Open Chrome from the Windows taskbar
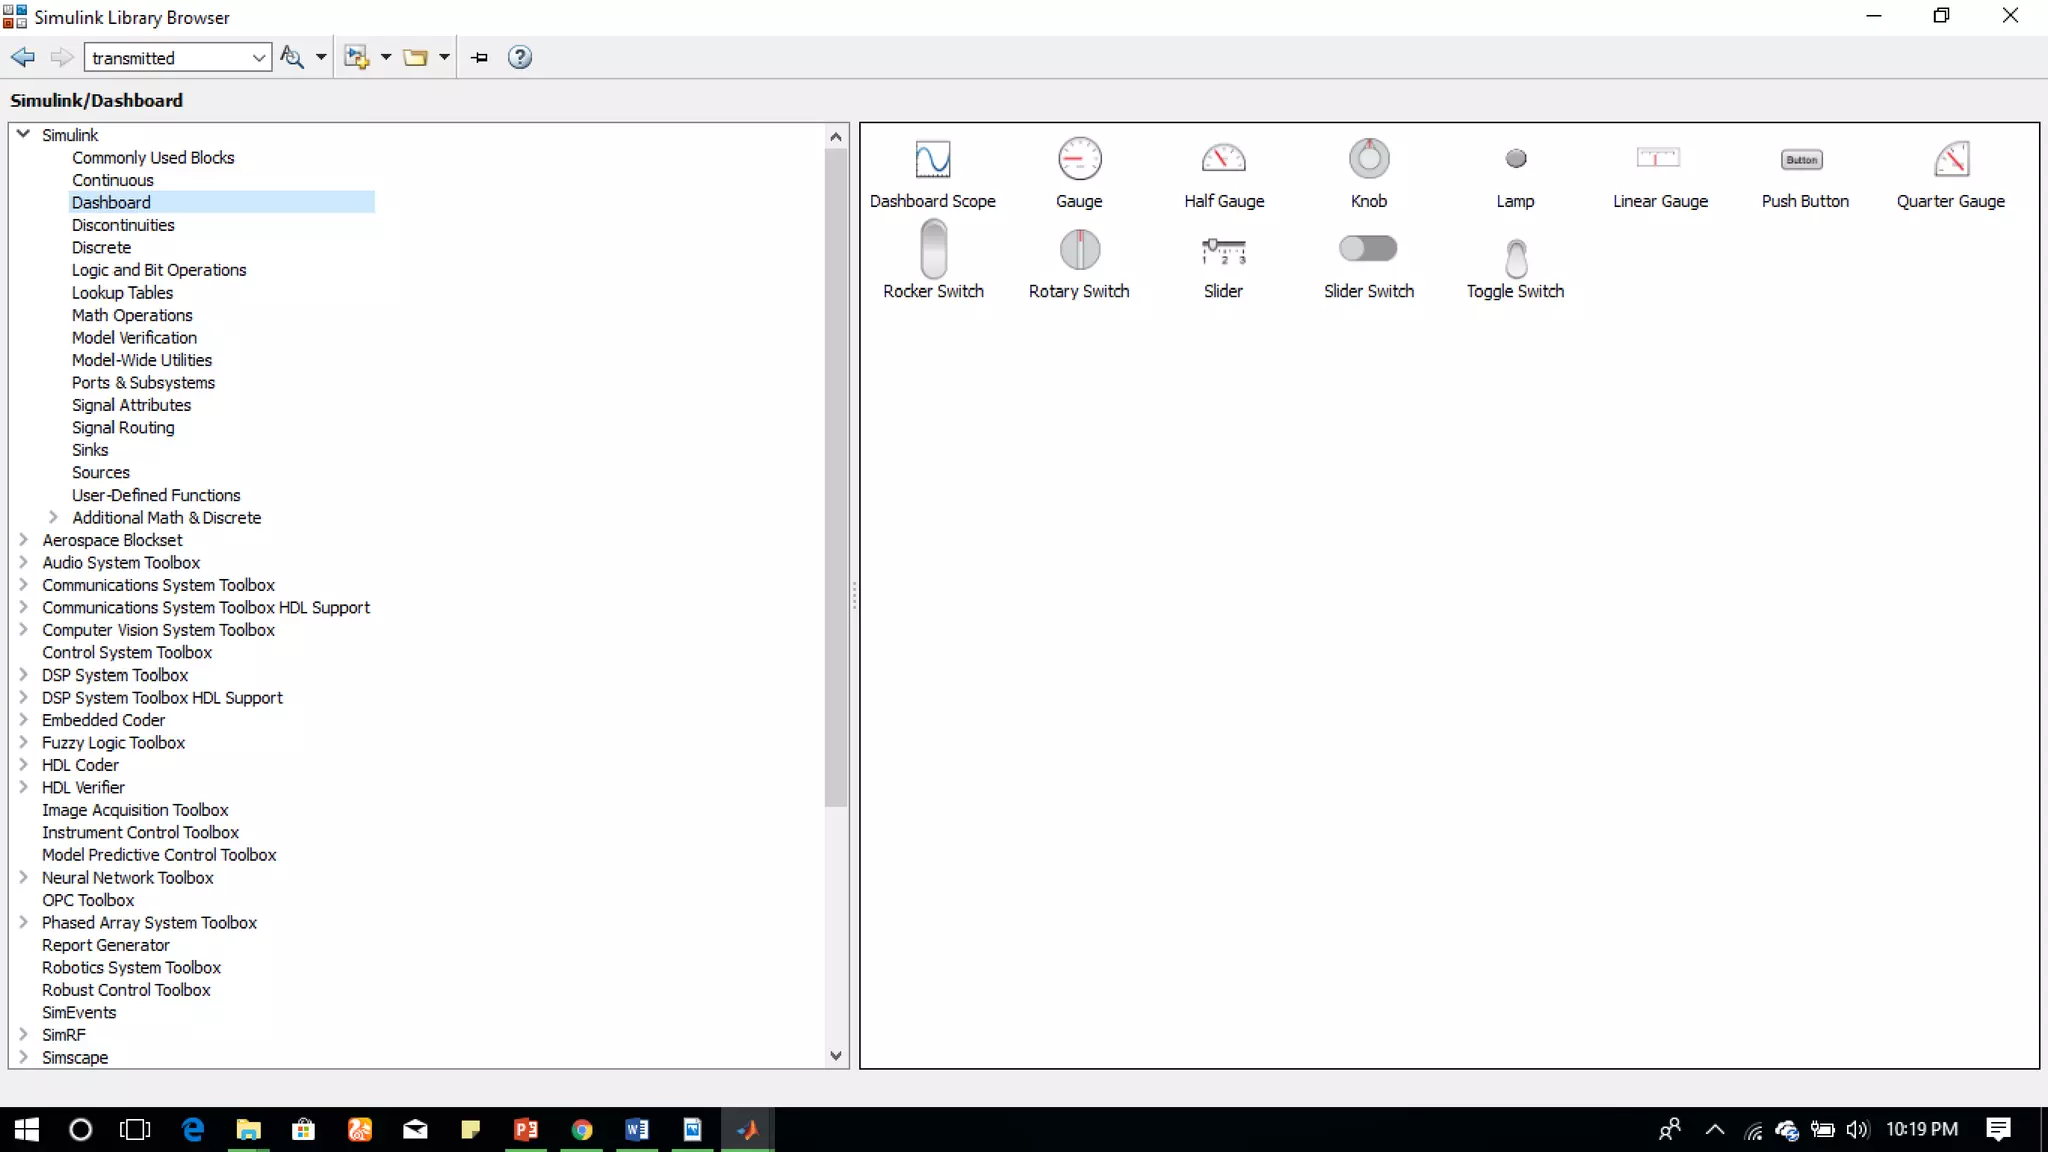 coord(581,1130)
